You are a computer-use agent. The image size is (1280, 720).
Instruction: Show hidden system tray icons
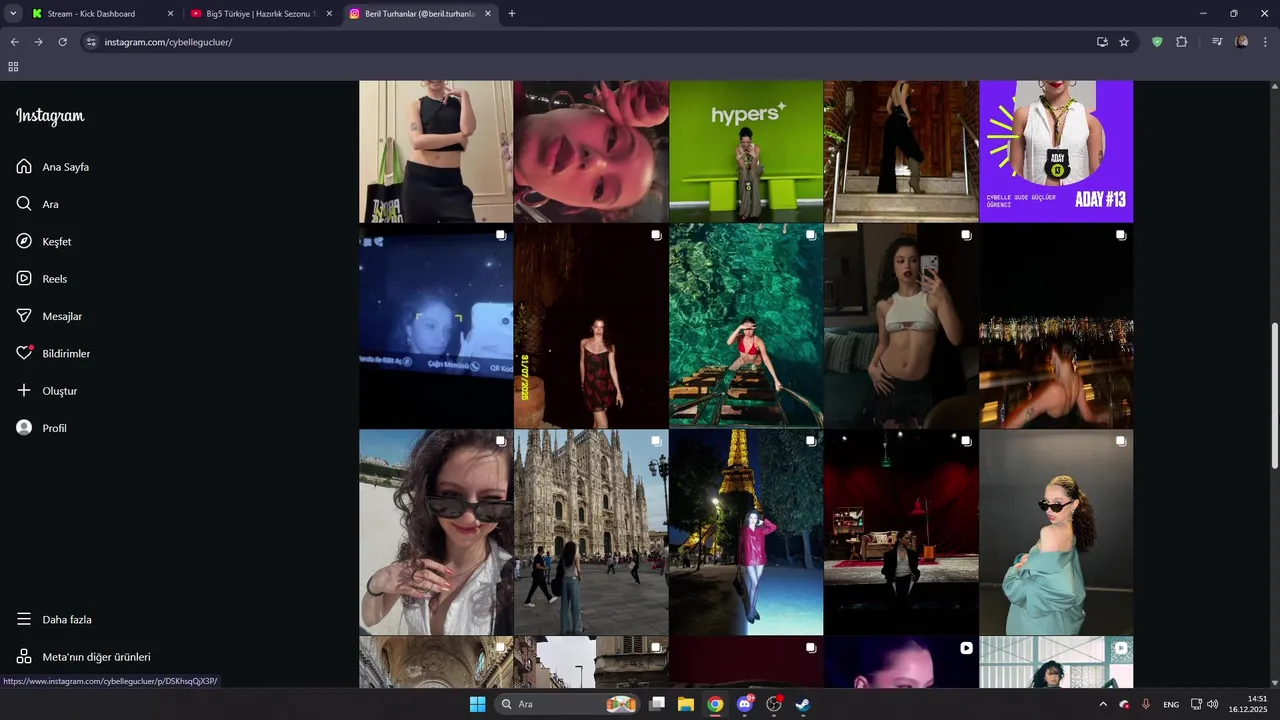[x=1103, y=704]
